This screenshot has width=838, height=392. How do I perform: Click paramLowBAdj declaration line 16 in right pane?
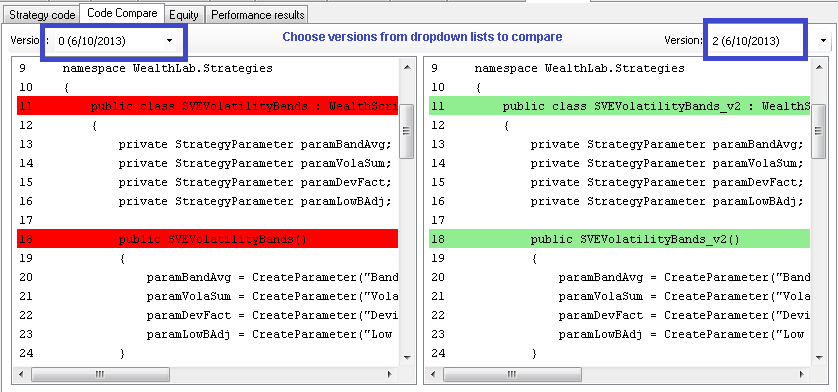668,201
